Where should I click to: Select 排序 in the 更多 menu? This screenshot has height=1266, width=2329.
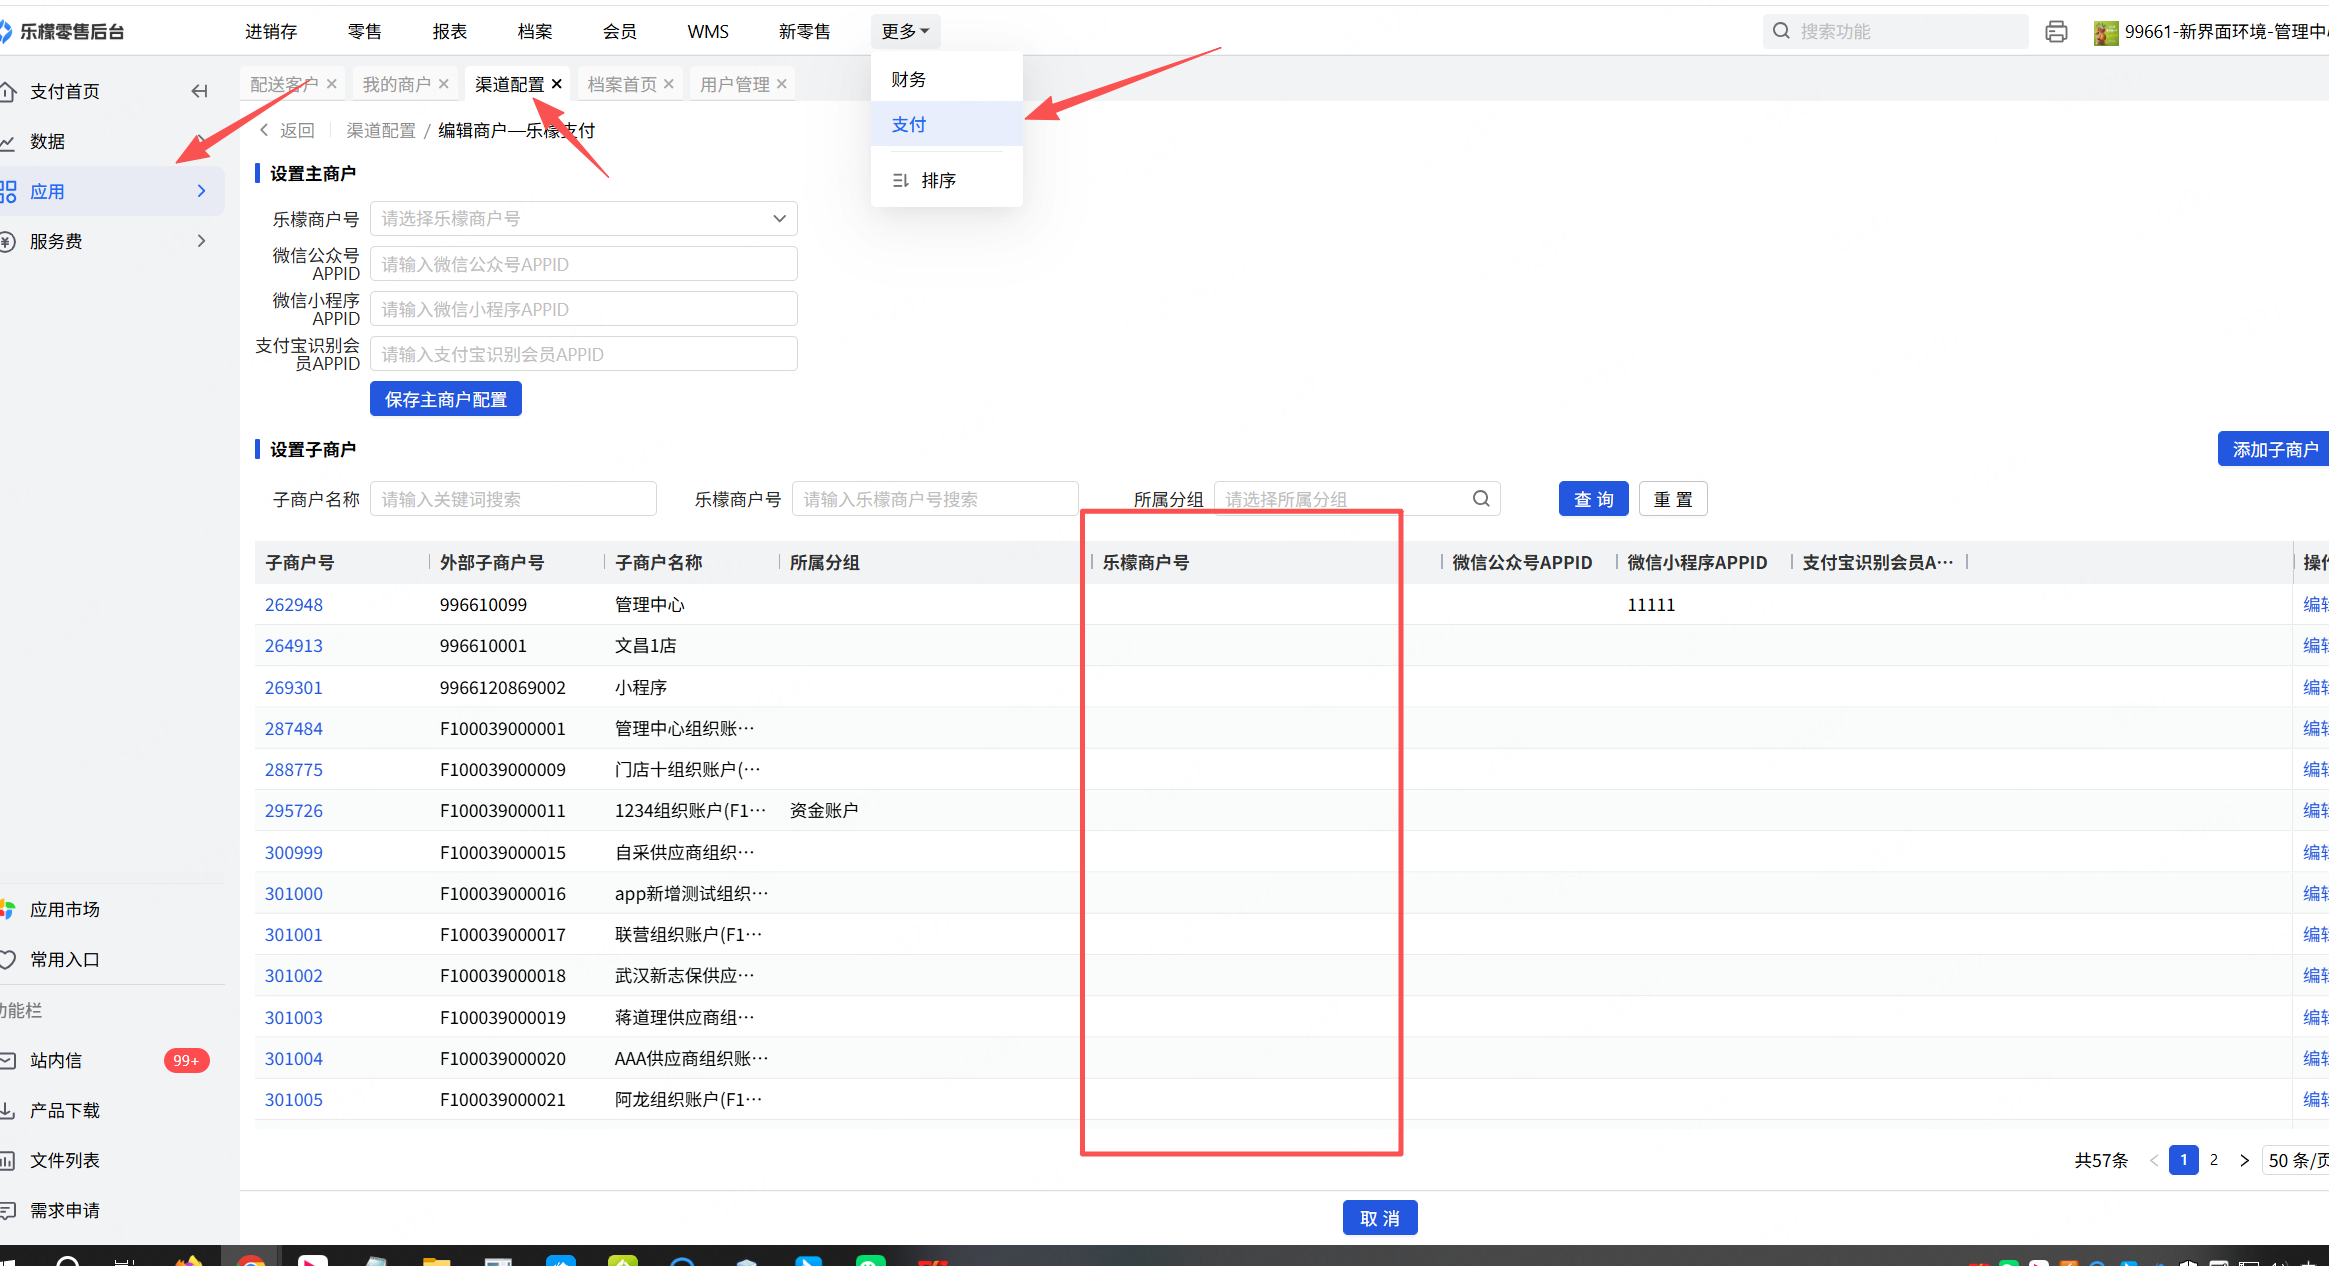tap(938, 181)
